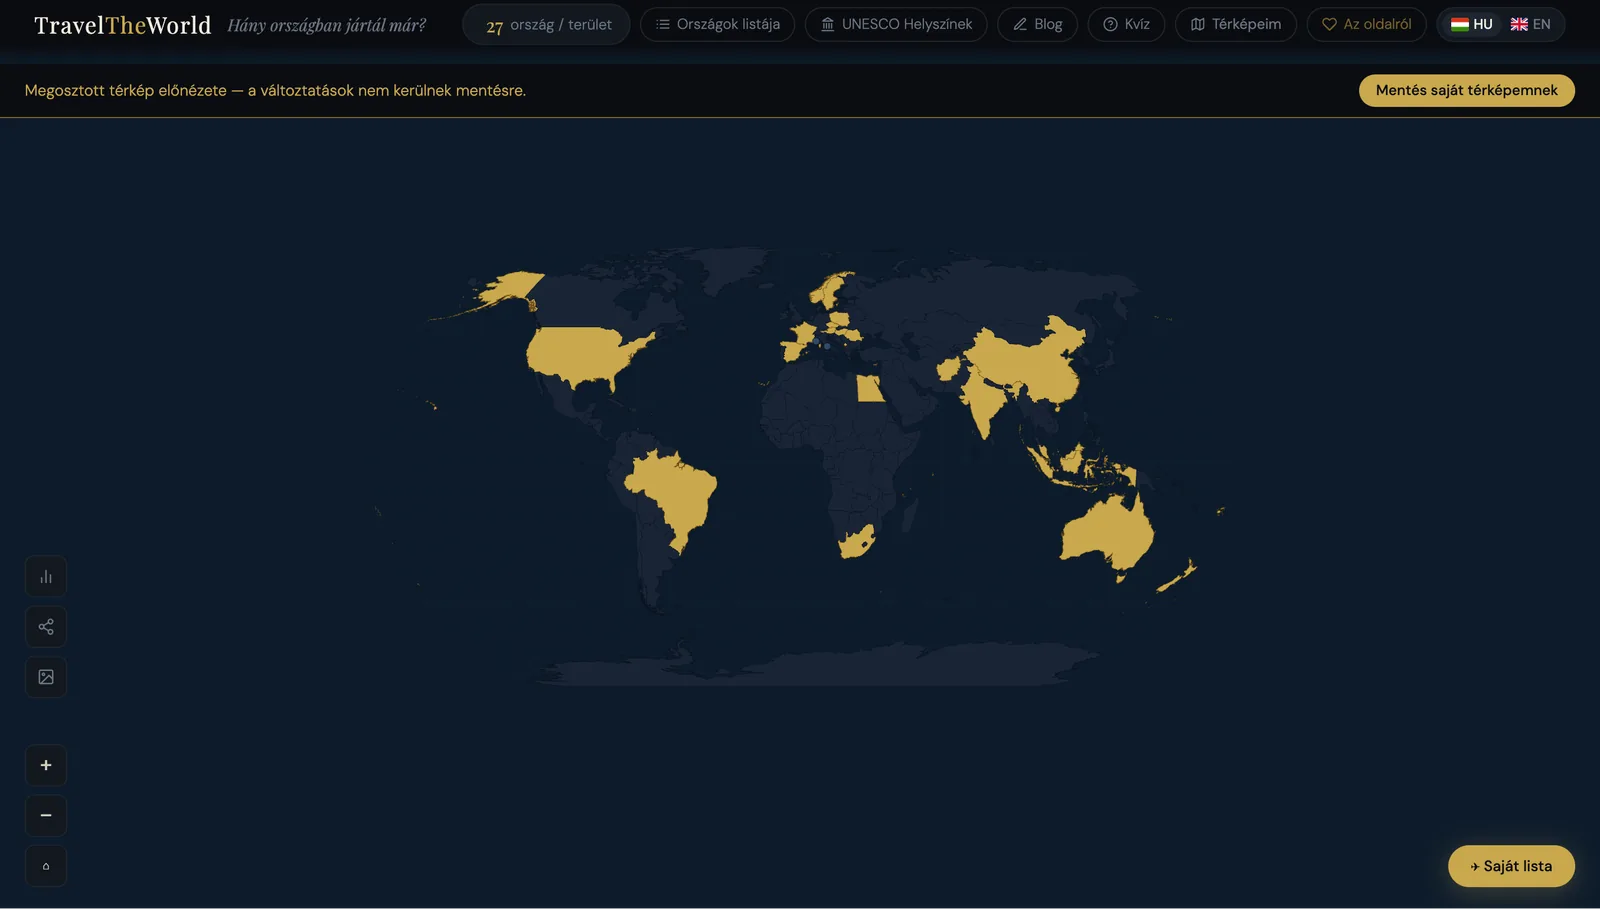Open Országok listája menu item
This screenshot has width=1600, height=909.
pyautogui.click(x=717, y=24)
